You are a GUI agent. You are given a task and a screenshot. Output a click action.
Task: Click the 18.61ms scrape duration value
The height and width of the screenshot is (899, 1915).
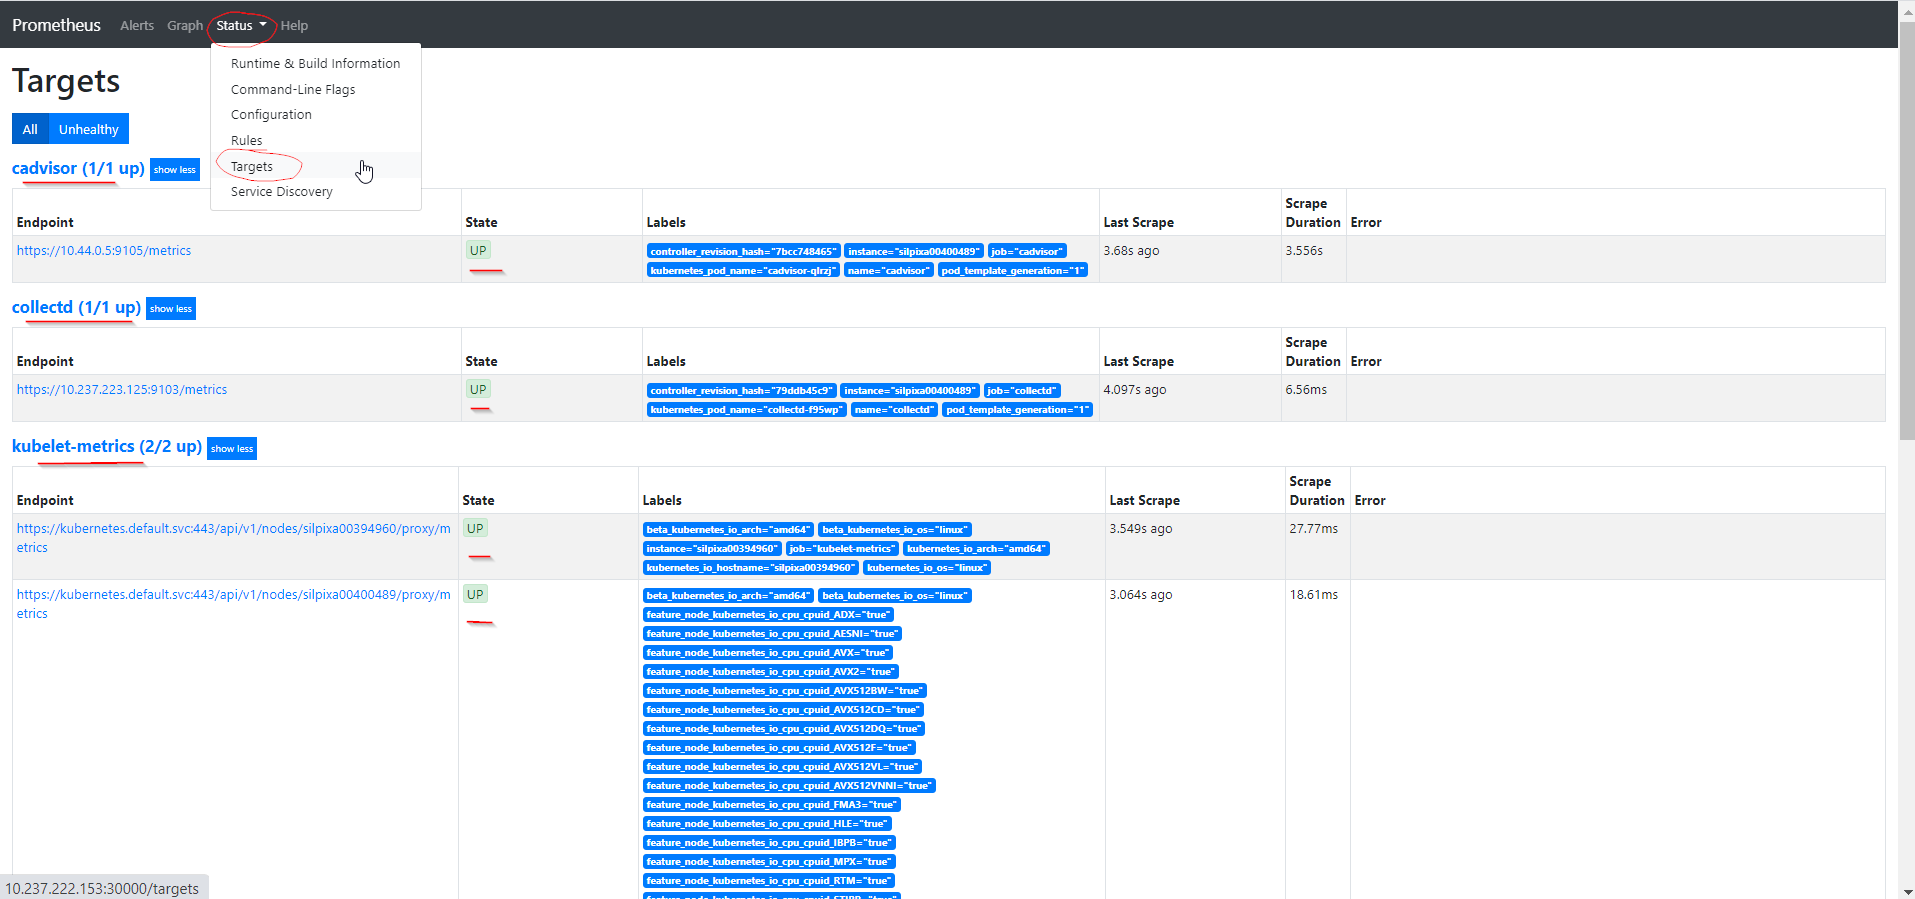click(1313, 594)
